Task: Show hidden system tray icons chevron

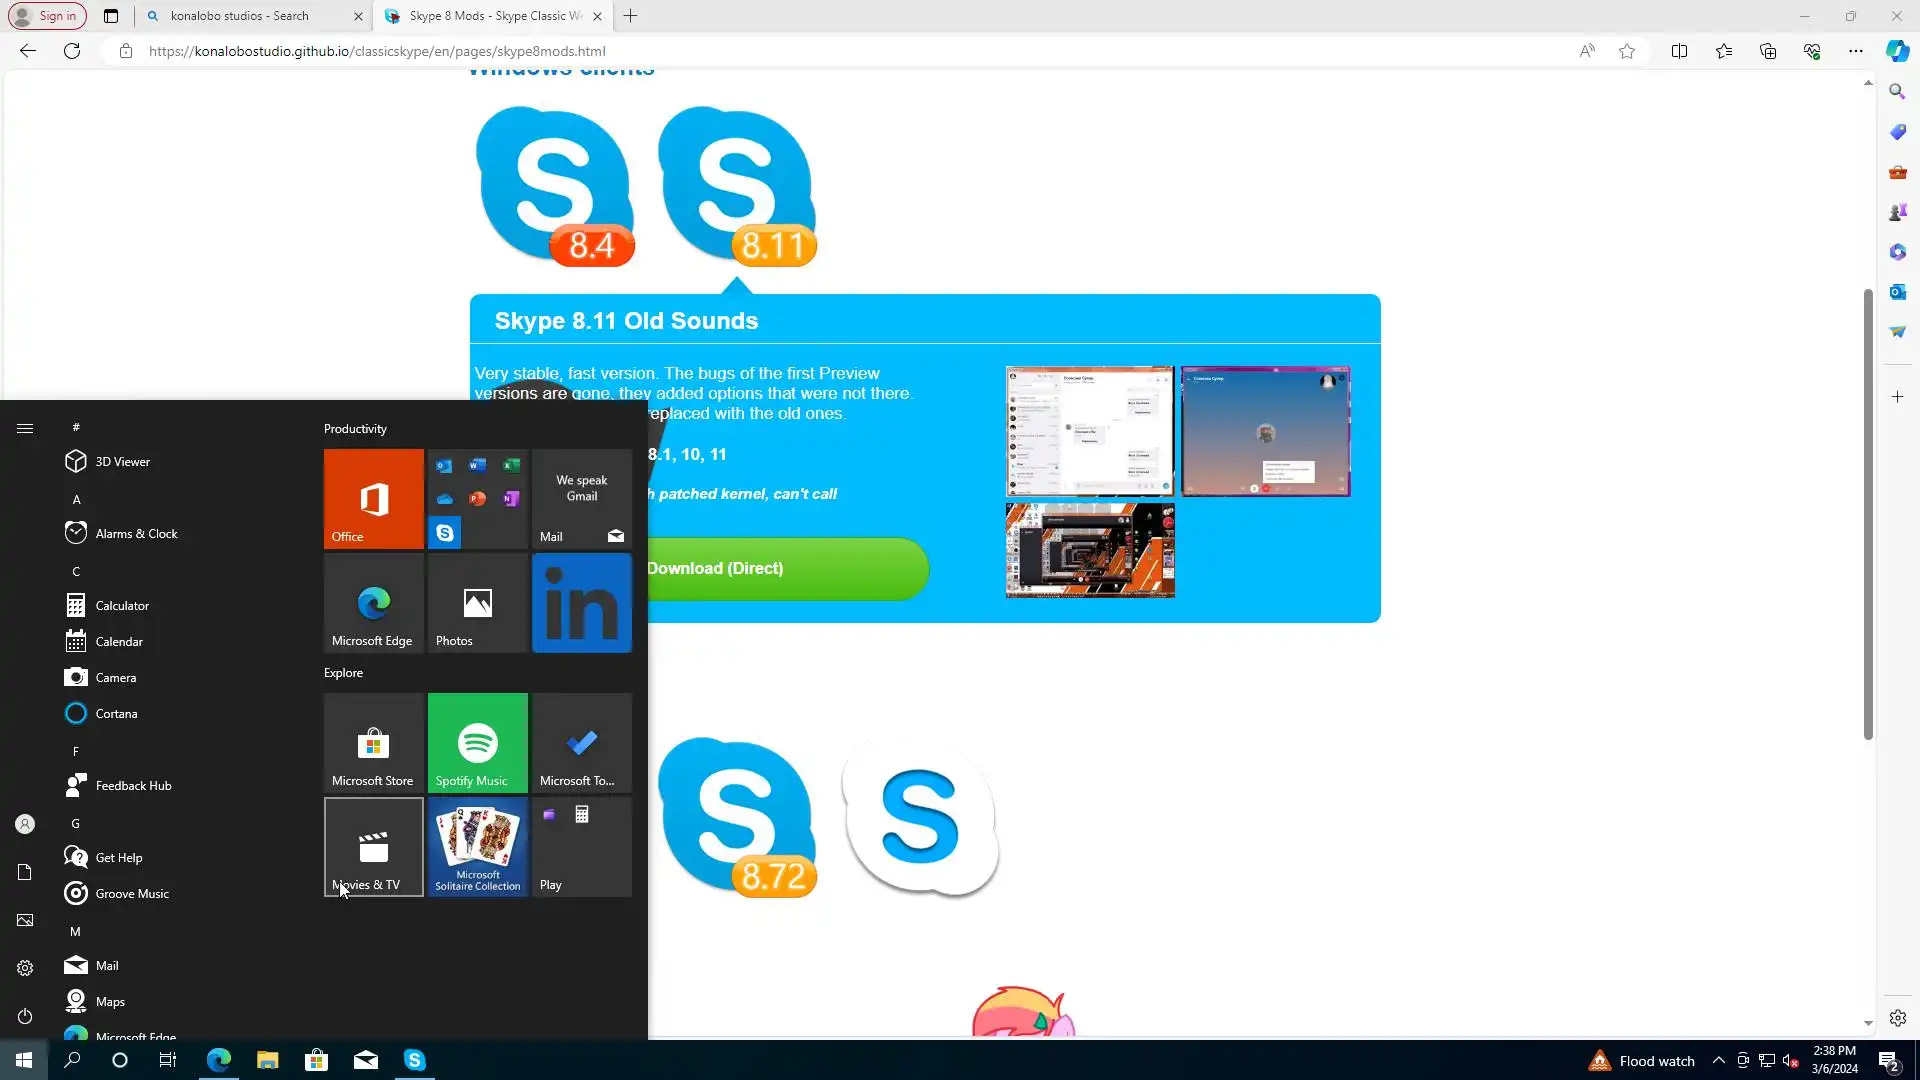Action: coord(1718,1060)
